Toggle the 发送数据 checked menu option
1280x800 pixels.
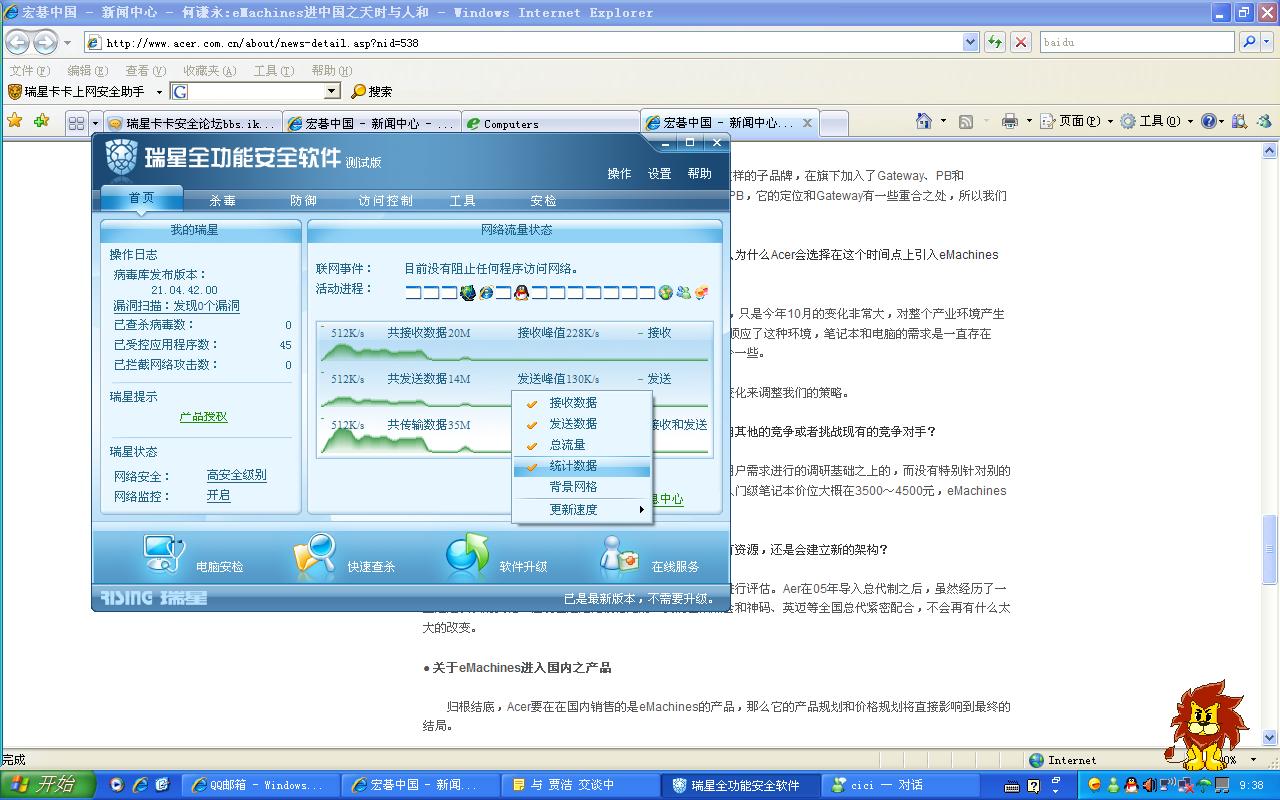tap(582, 423)
